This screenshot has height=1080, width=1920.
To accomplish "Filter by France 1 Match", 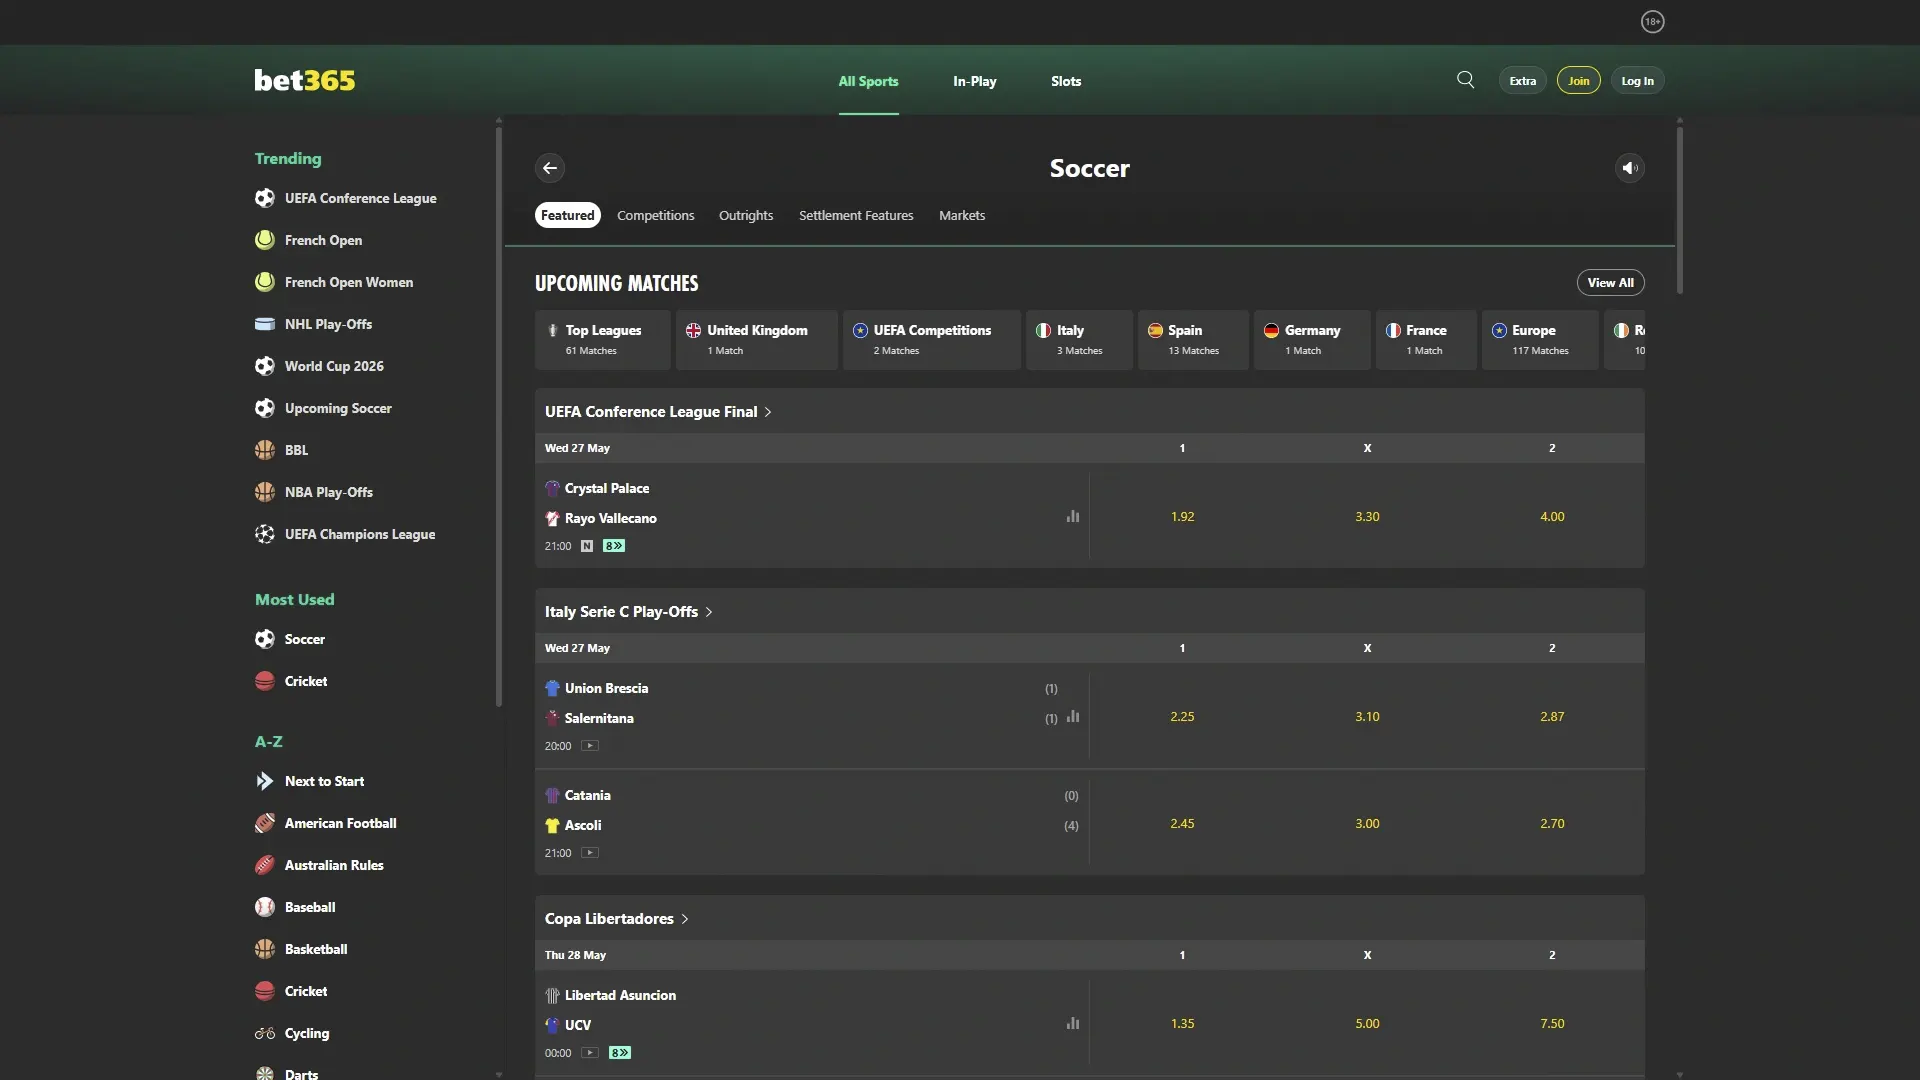I will (x=1426, y=340).
